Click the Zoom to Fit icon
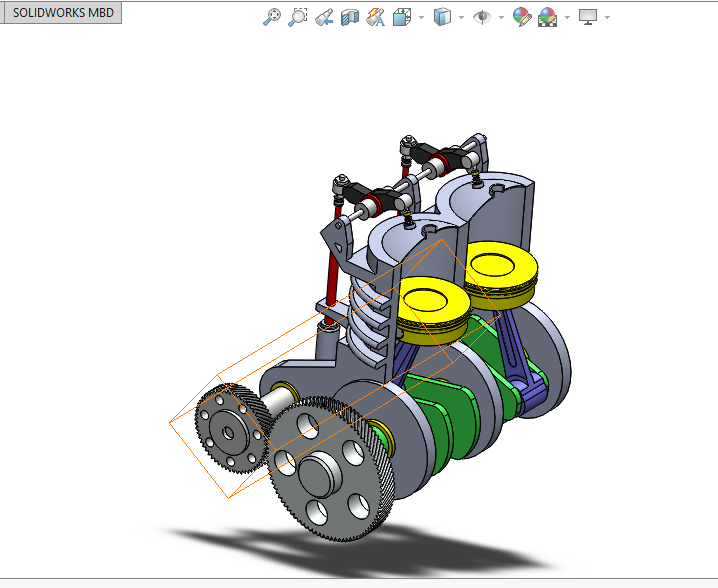This screenshot has height=588, width=718. click(x=272, y=17)
